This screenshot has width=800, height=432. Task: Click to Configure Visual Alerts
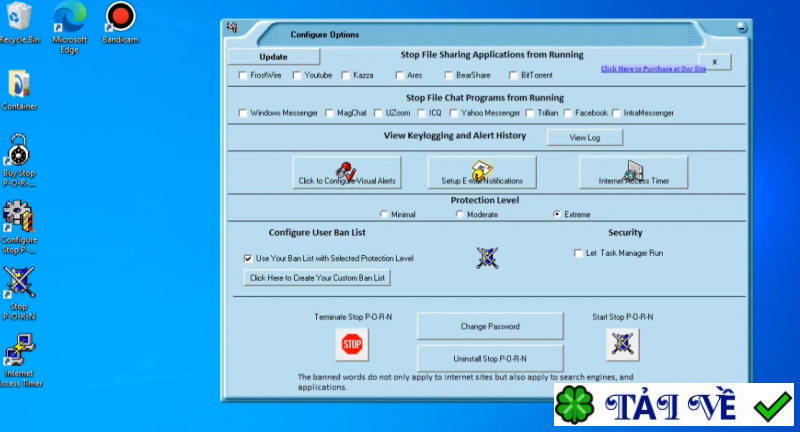(347, 172)
